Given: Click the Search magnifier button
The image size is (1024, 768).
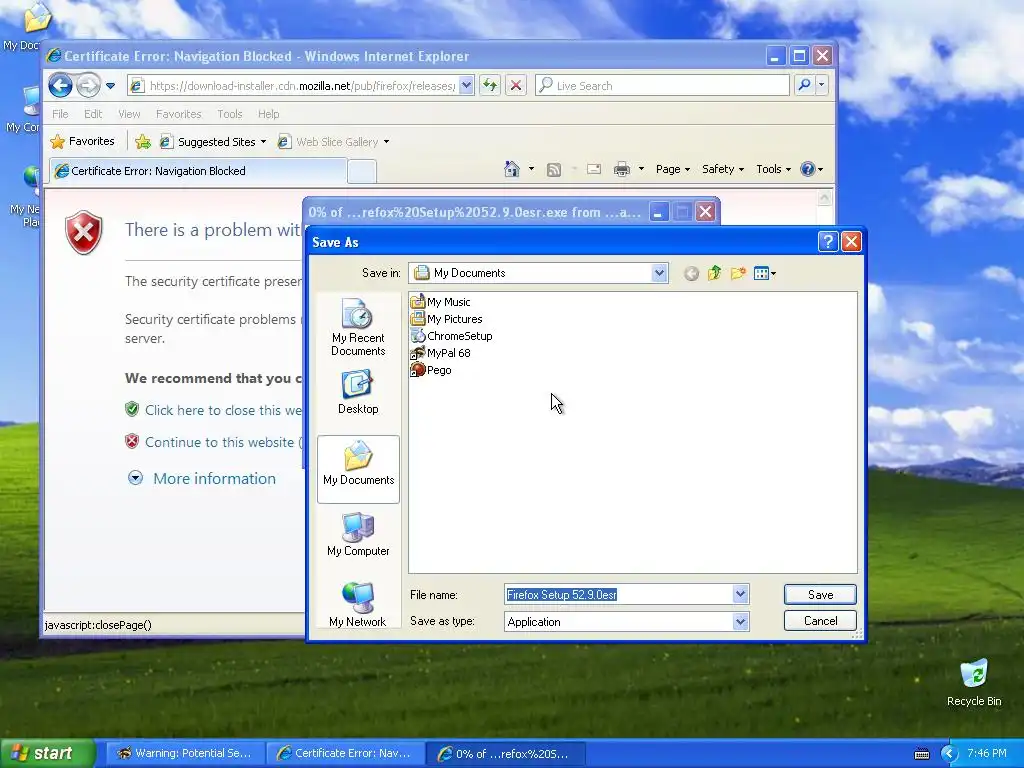Looking at the screenshot, I should click(x=805, y=86).
